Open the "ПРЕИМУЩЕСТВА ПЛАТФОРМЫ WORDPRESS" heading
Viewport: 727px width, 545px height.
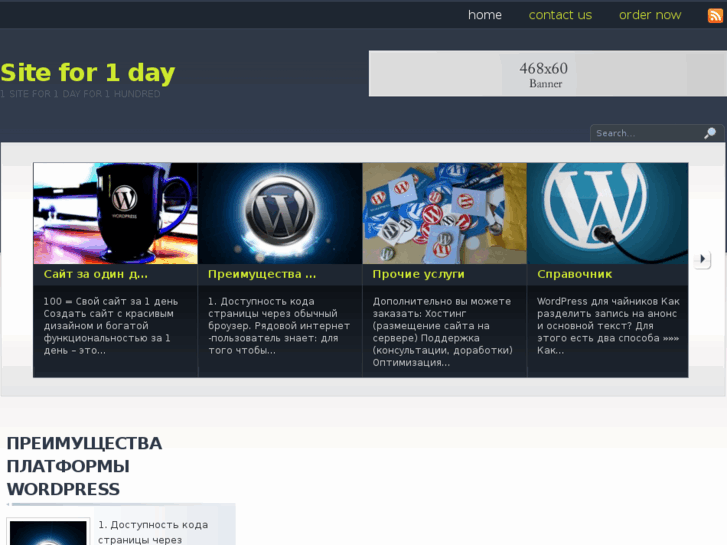[84, 466]
